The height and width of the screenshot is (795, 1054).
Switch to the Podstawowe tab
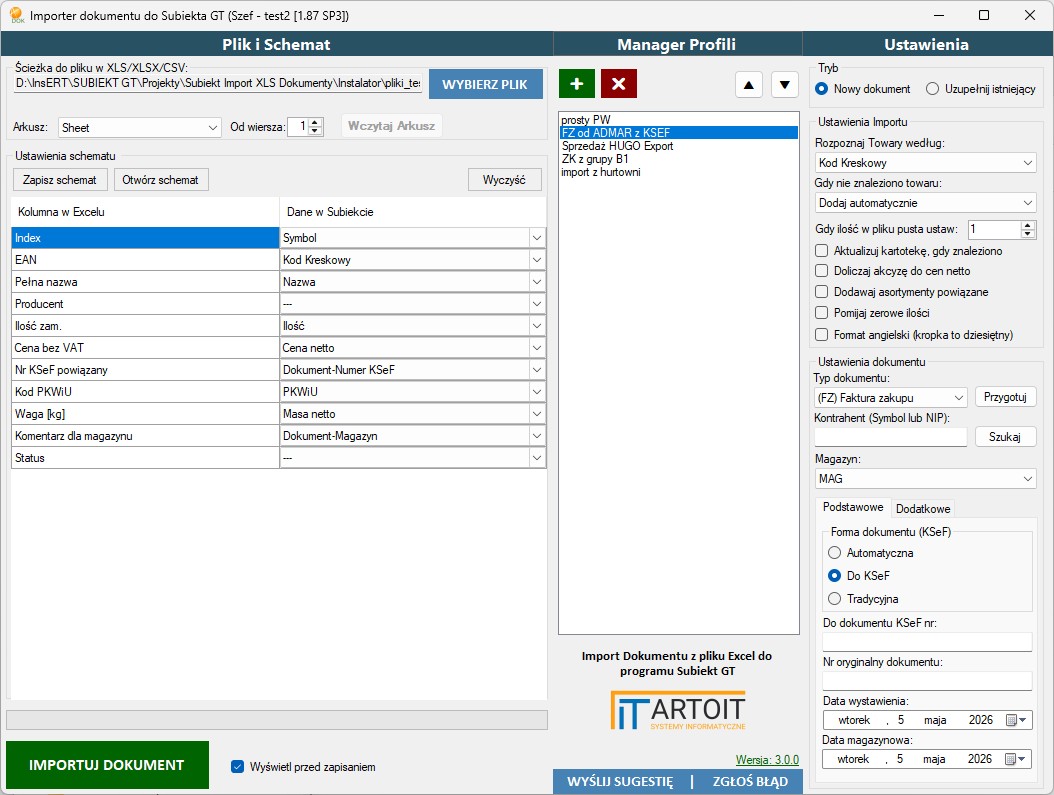click(x=853, y=507)
